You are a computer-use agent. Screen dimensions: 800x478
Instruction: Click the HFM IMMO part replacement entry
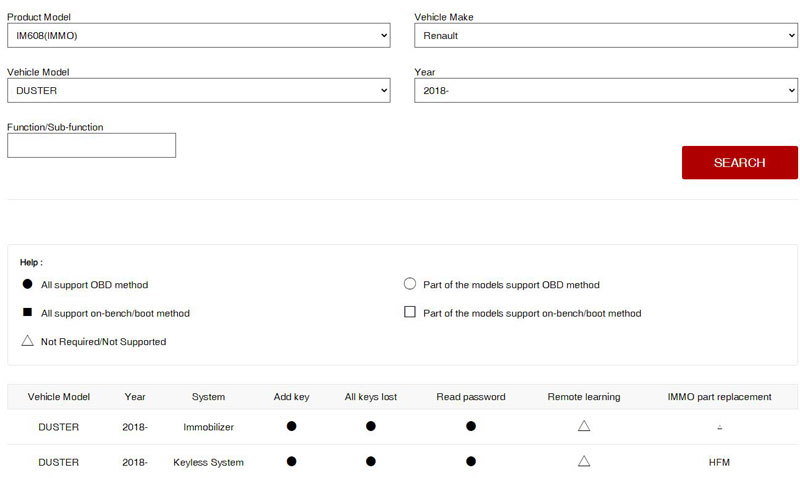pyautogui.click(x=719, y=462)
